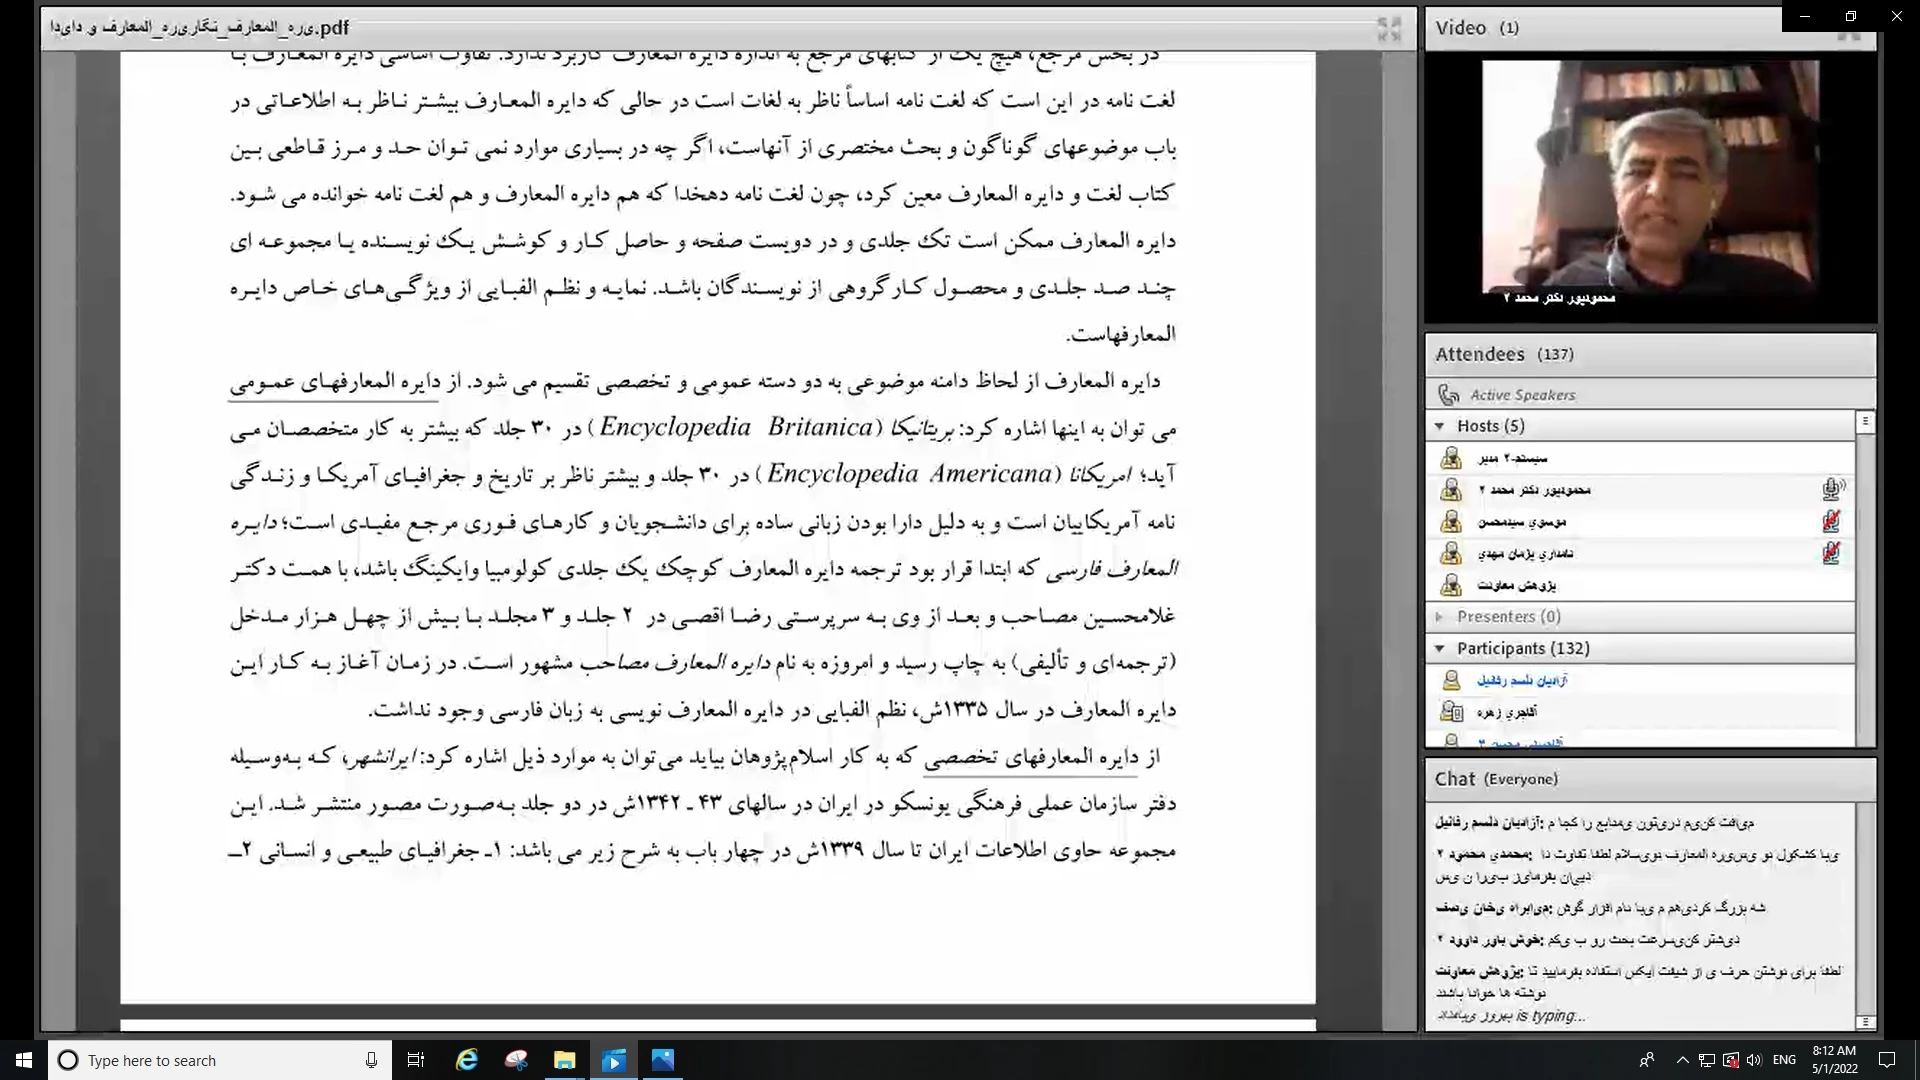Screen dimensions: 1920x1080
Task: Click the mobile-device participant icon
Action: [x=1451, y=712]
